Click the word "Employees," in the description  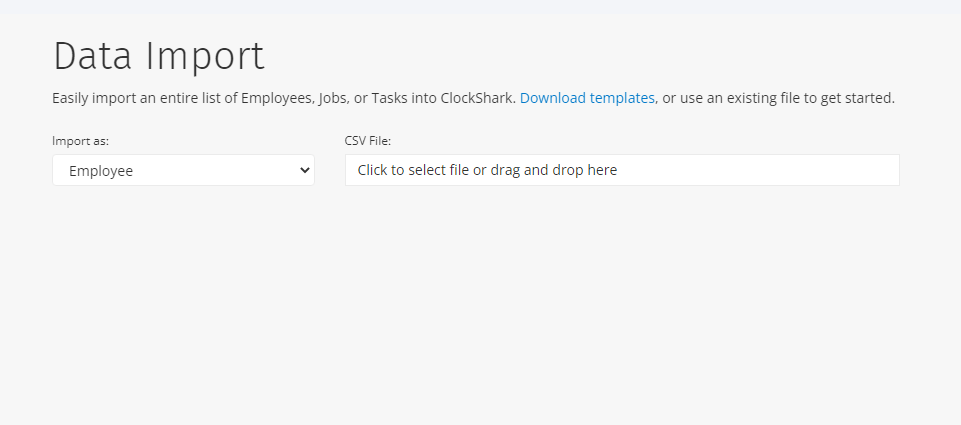tap(278, 98)
